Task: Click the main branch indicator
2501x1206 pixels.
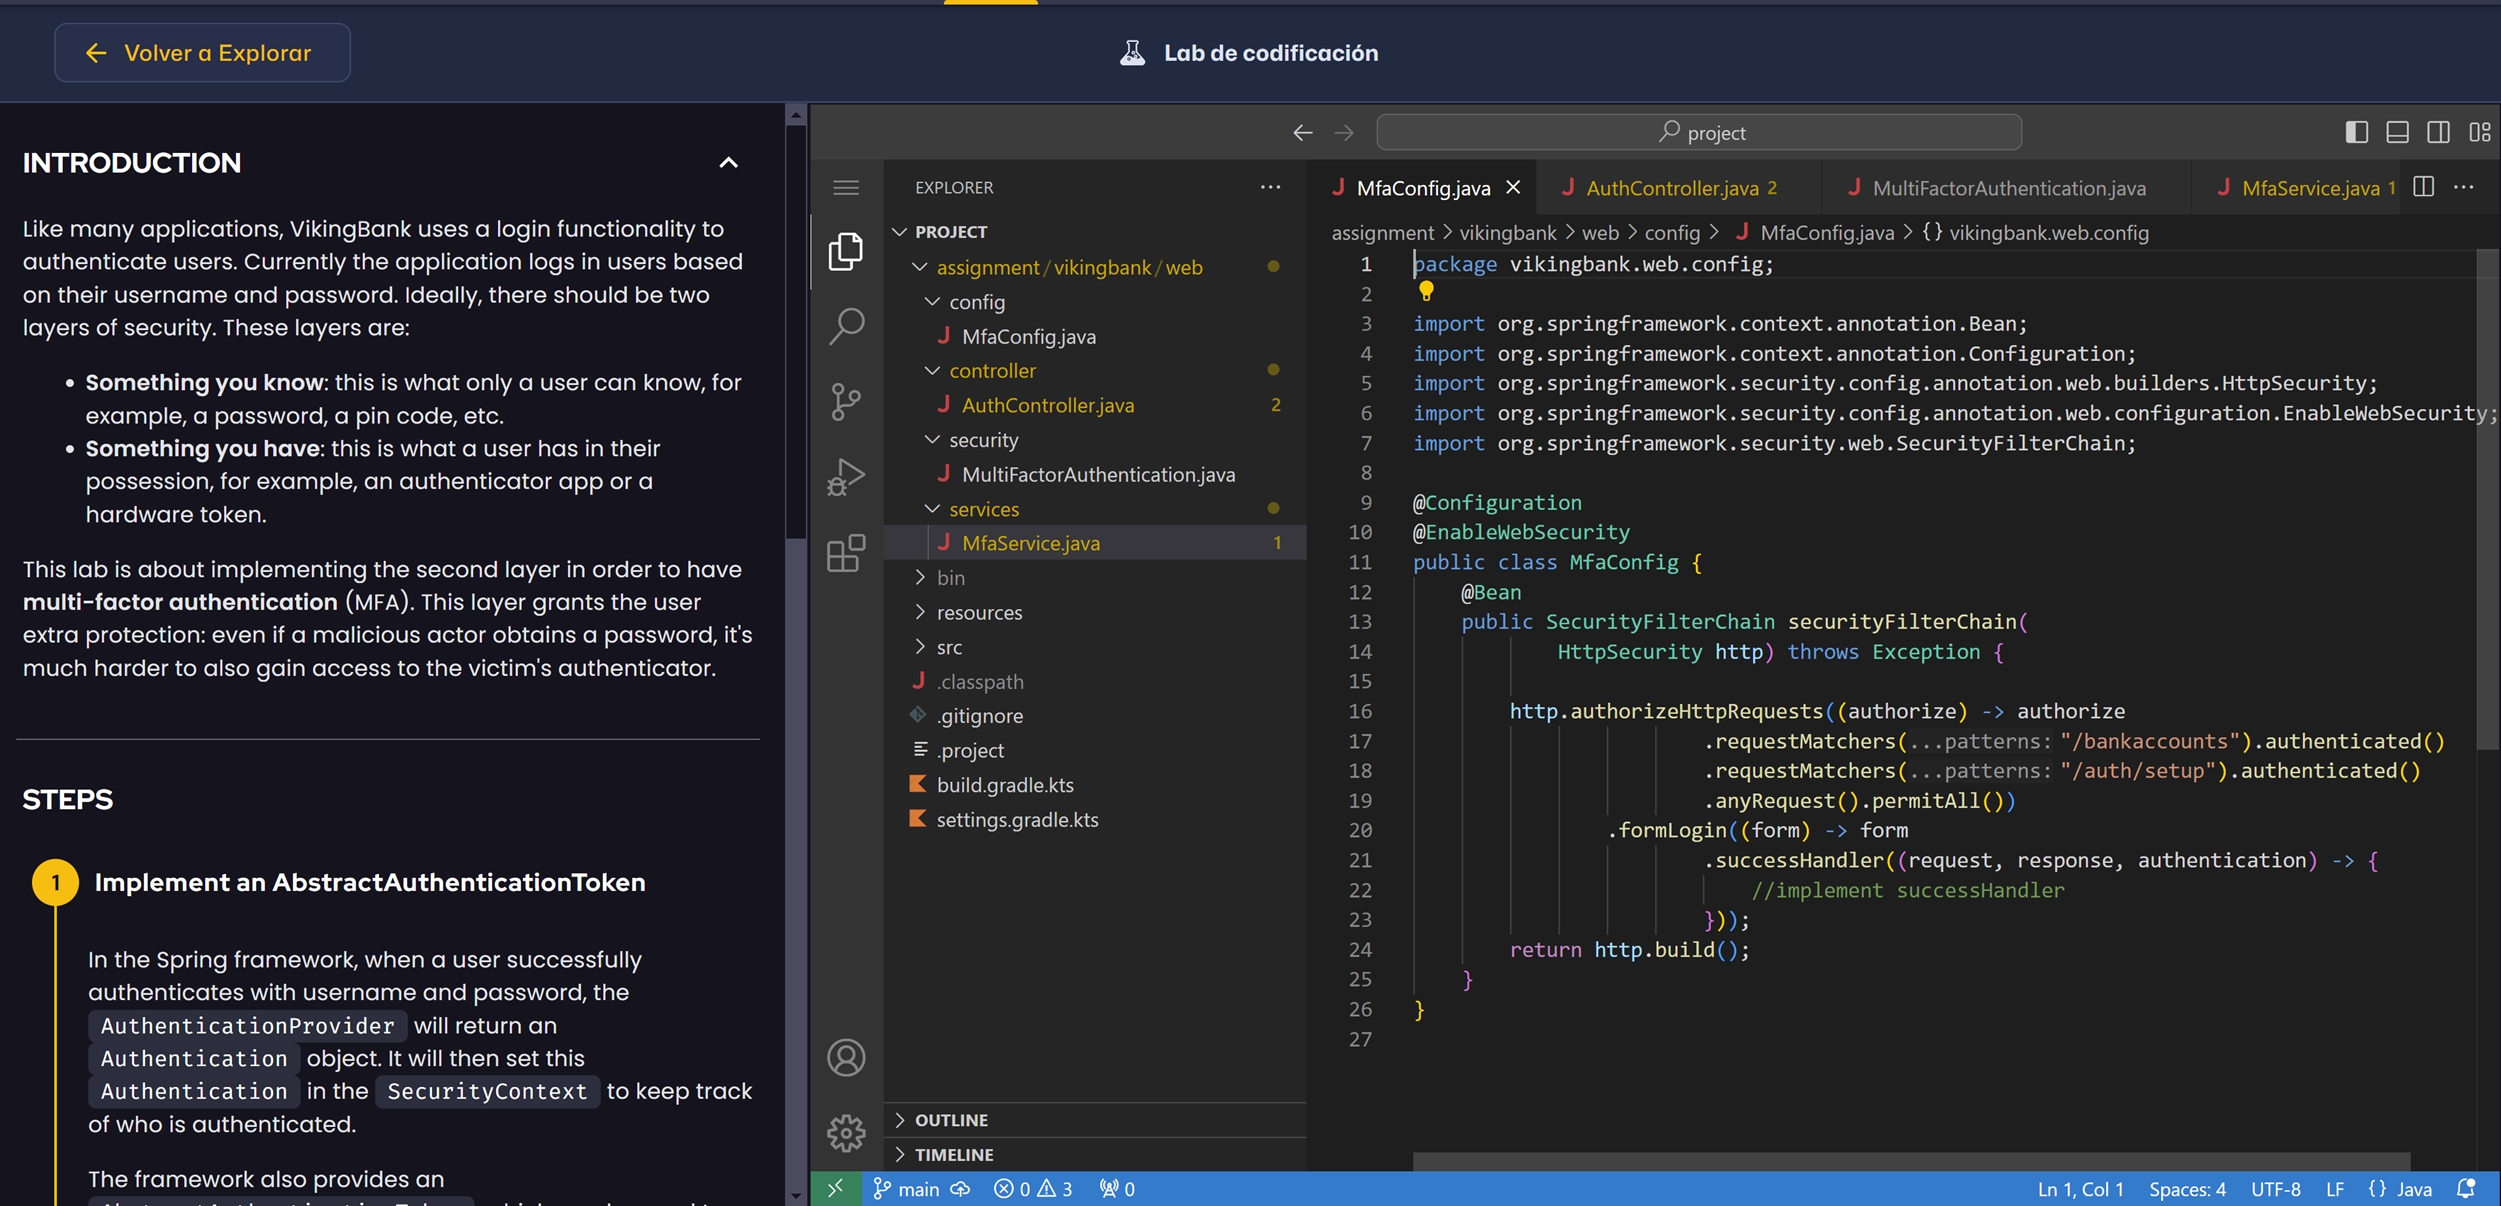Action: coord(907,1189)
